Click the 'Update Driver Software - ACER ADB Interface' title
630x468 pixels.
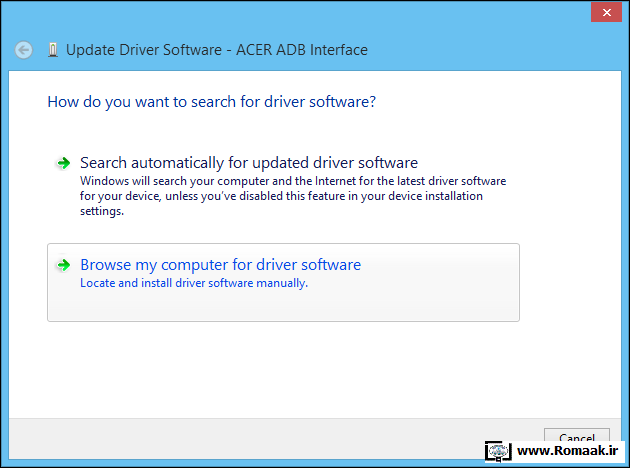(x=217, y=50)
